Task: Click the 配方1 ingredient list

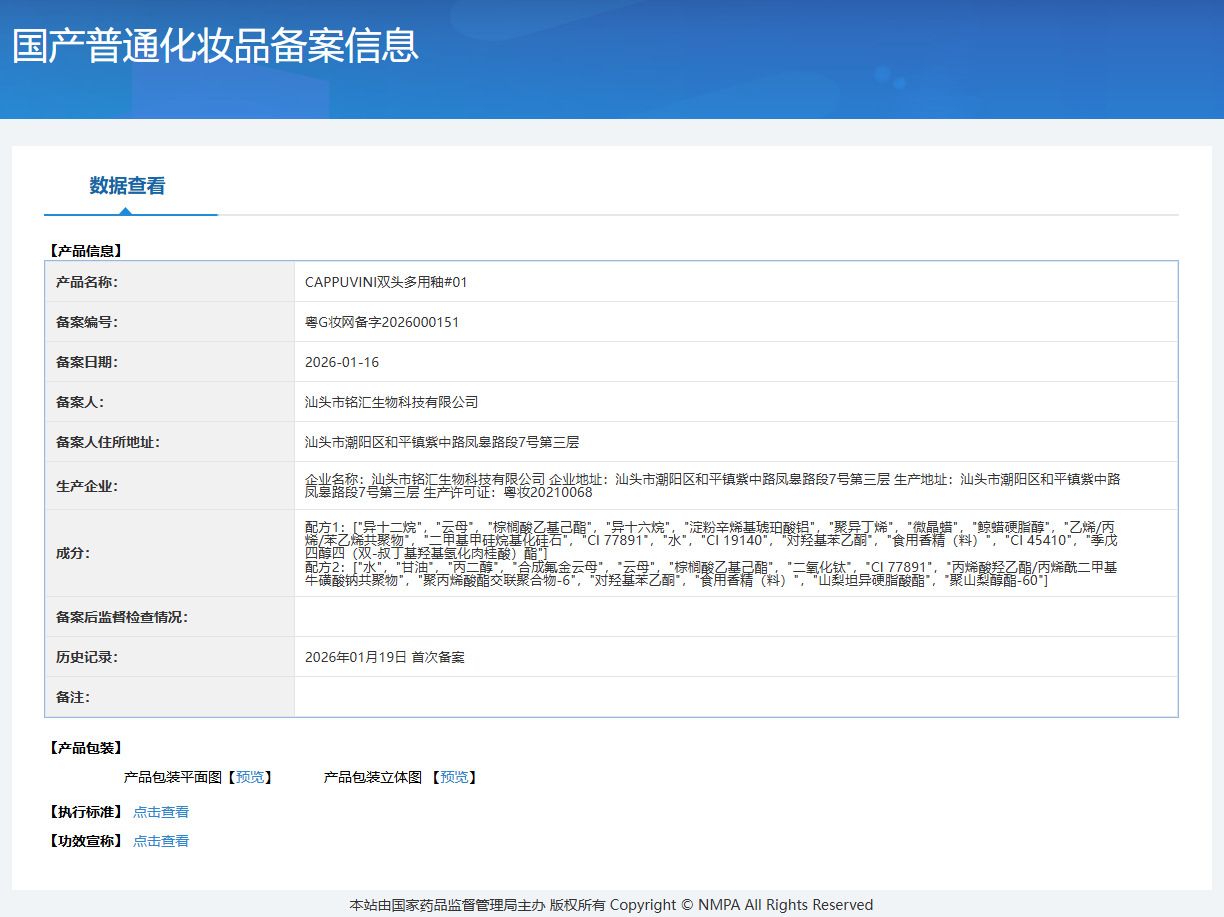Action: pos(709,539)
